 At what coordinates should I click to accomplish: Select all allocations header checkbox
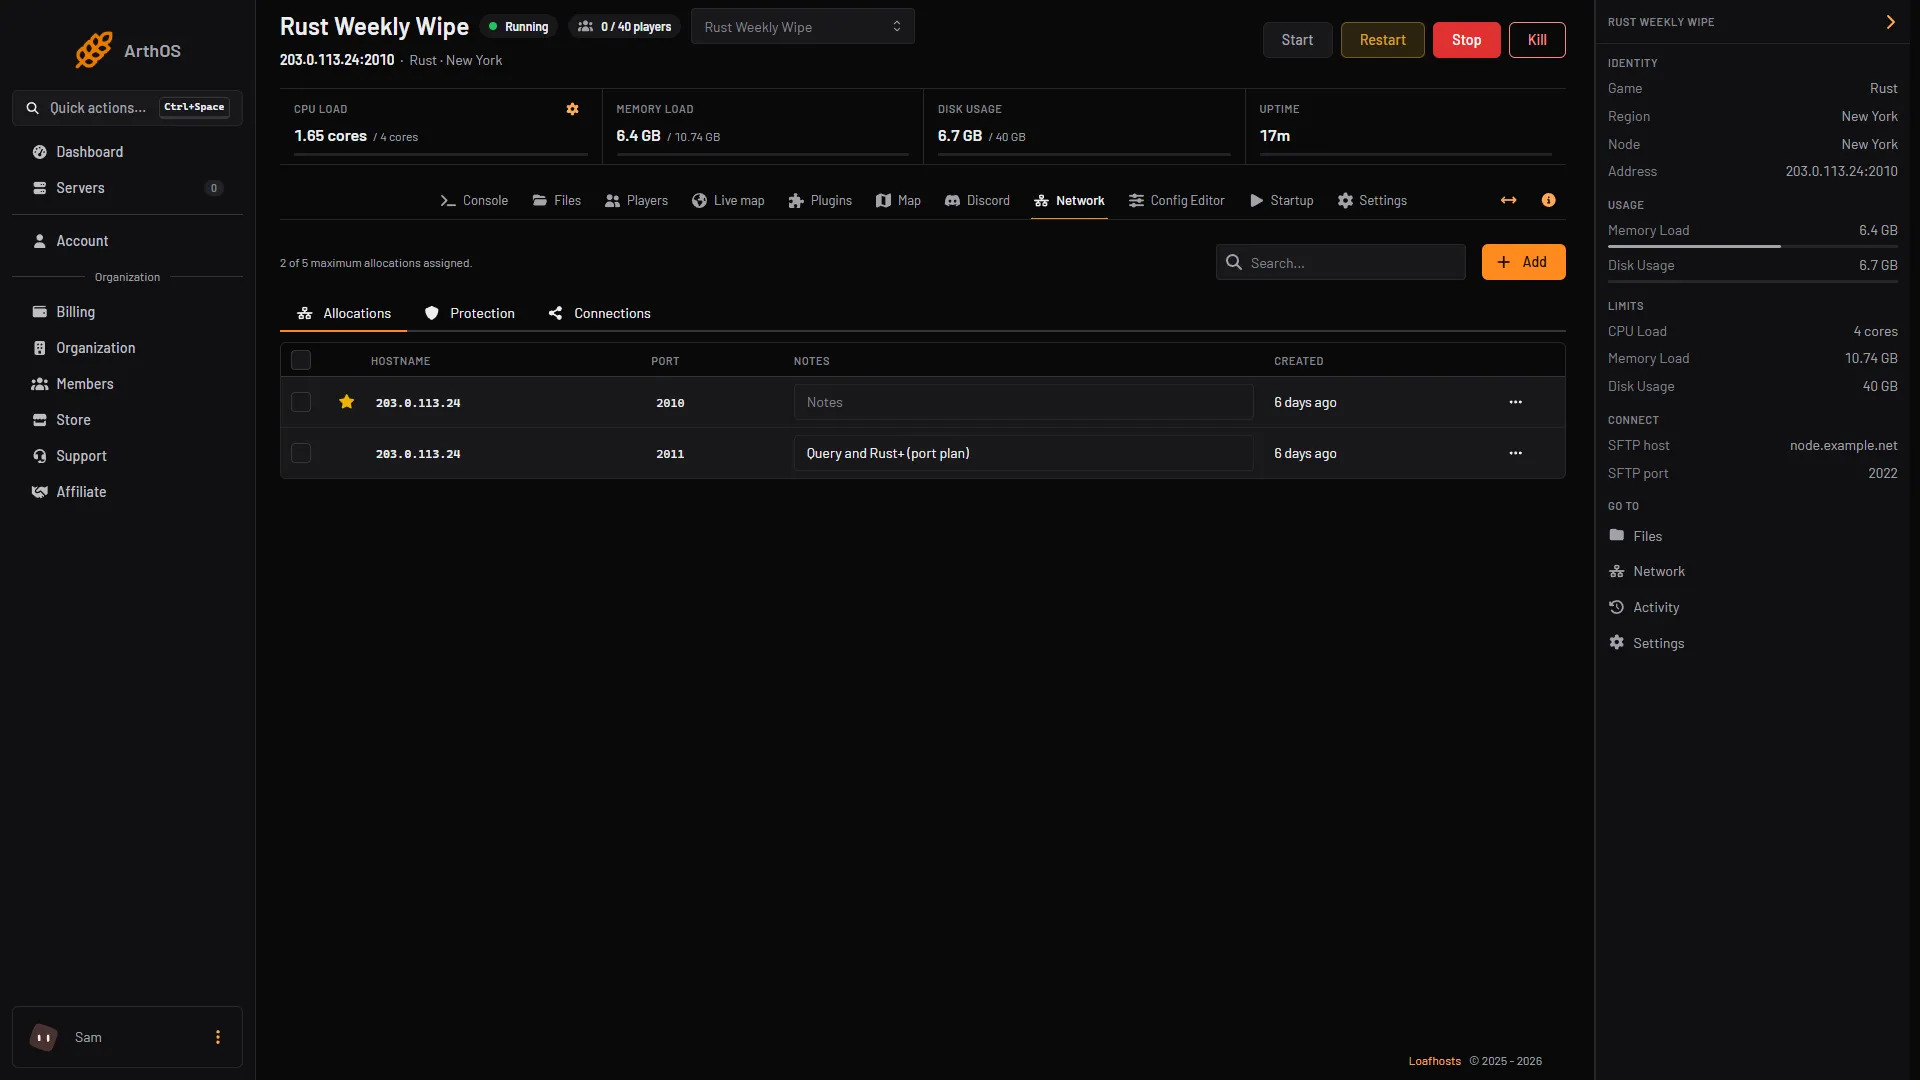[x=301, y=360]
